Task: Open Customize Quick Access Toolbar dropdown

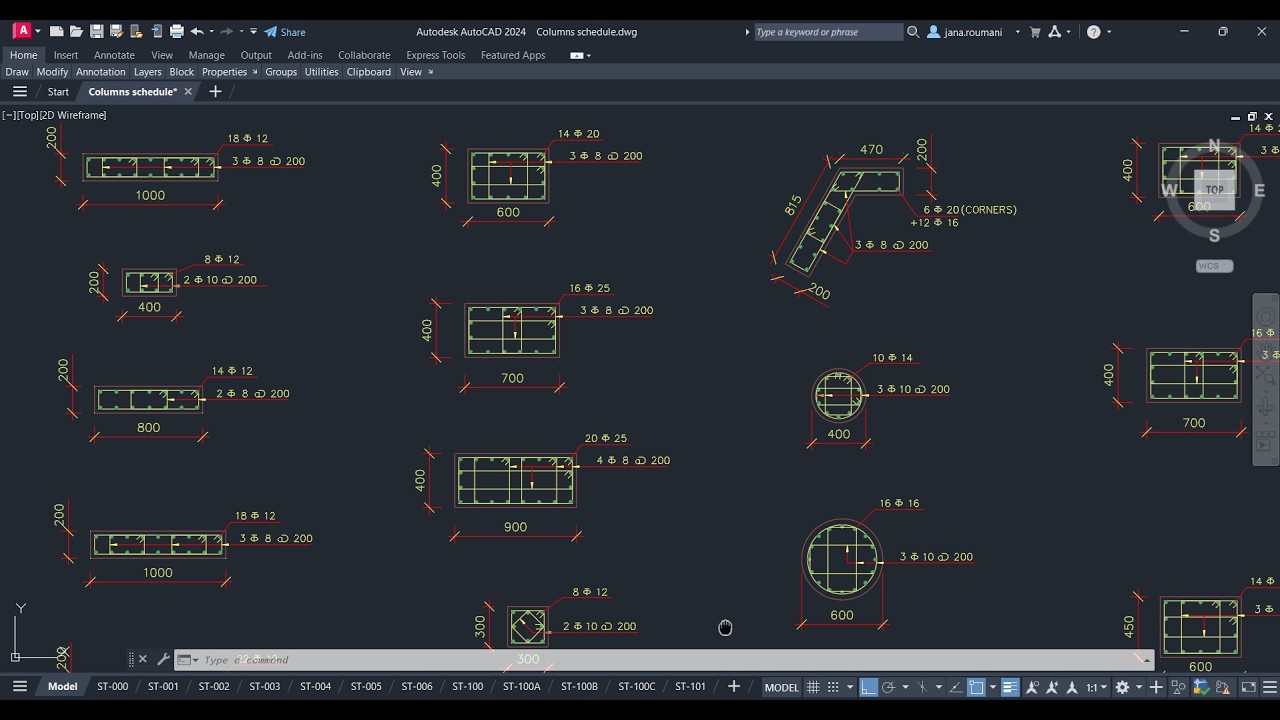Action: click(253, 32)
